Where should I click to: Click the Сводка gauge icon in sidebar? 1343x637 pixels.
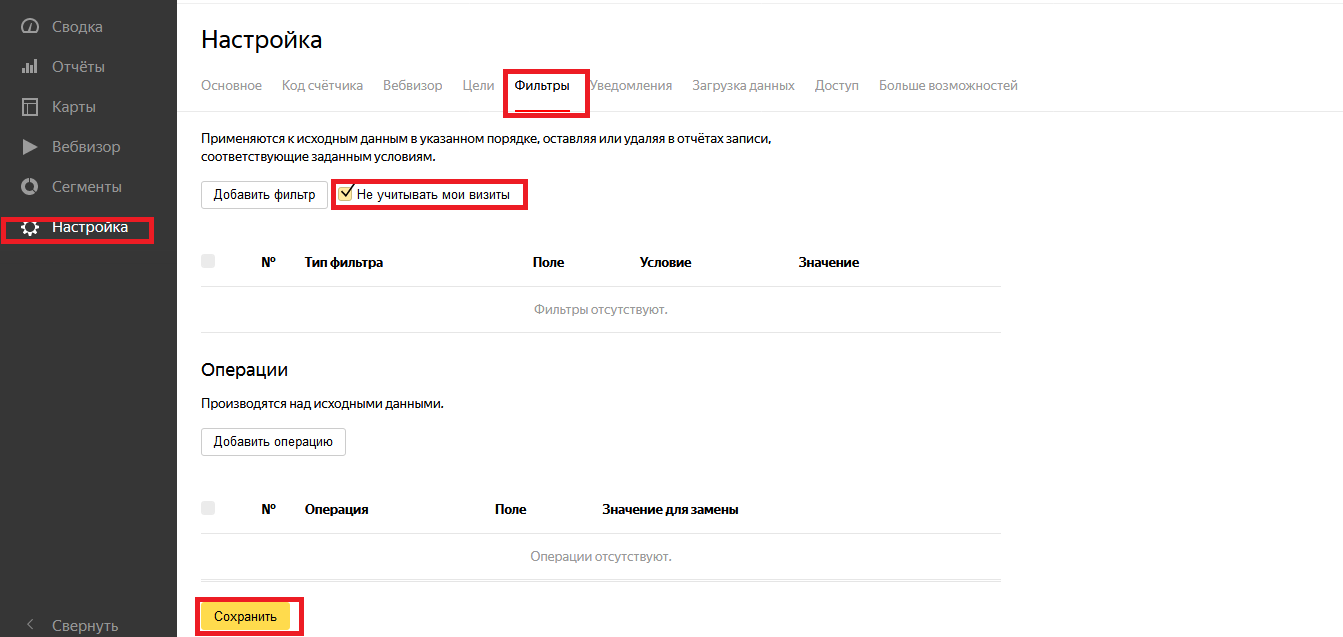click(30, 27)
